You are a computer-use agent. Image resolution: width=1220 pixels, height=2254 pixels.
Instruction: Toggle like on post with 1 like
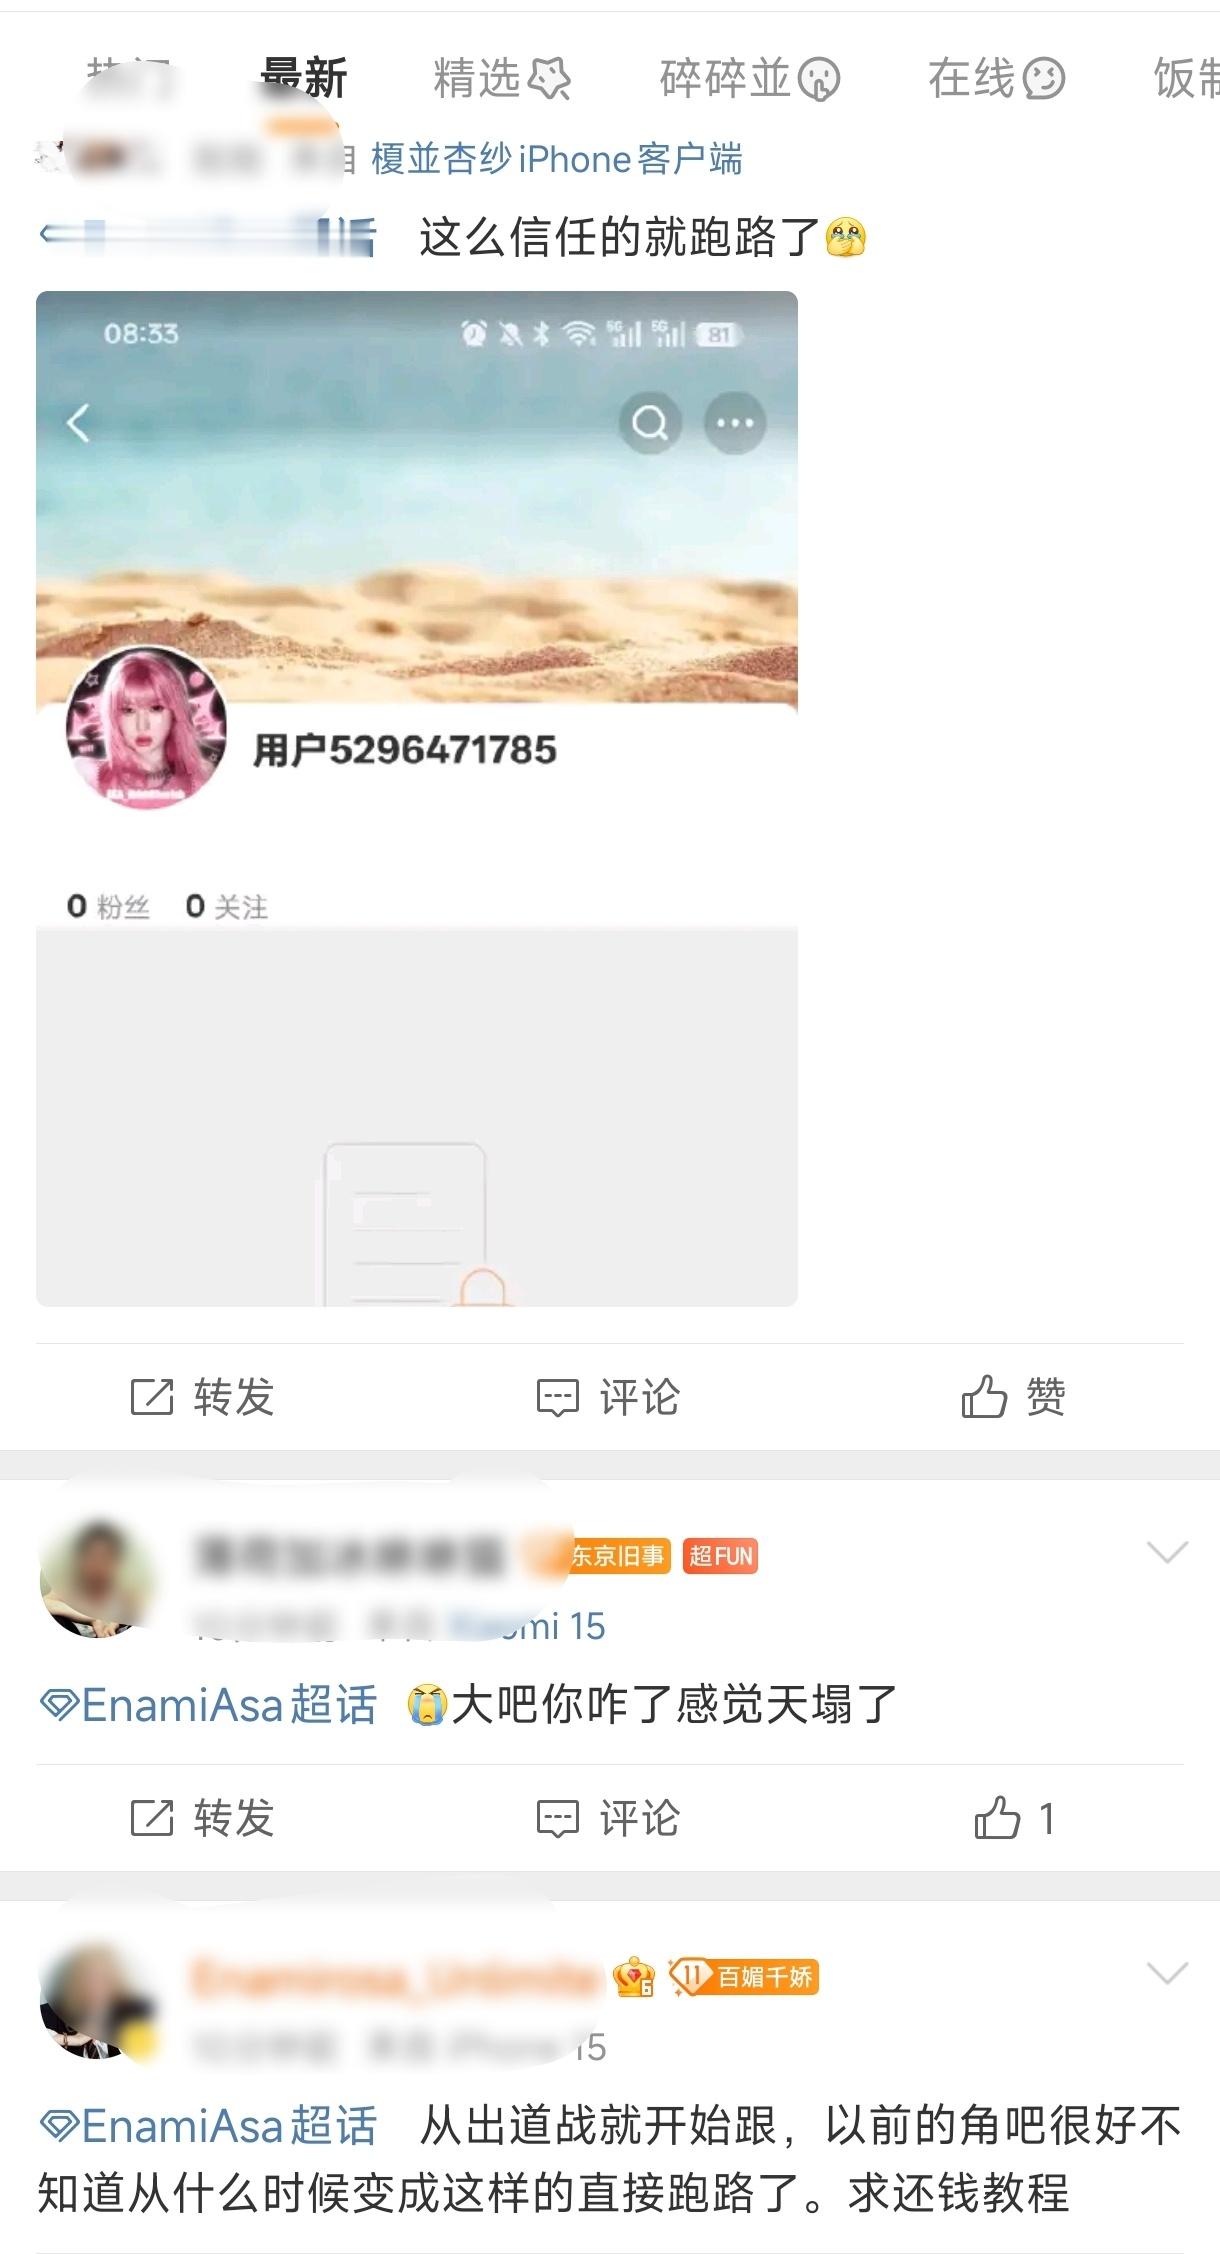click(1014, 1818)
